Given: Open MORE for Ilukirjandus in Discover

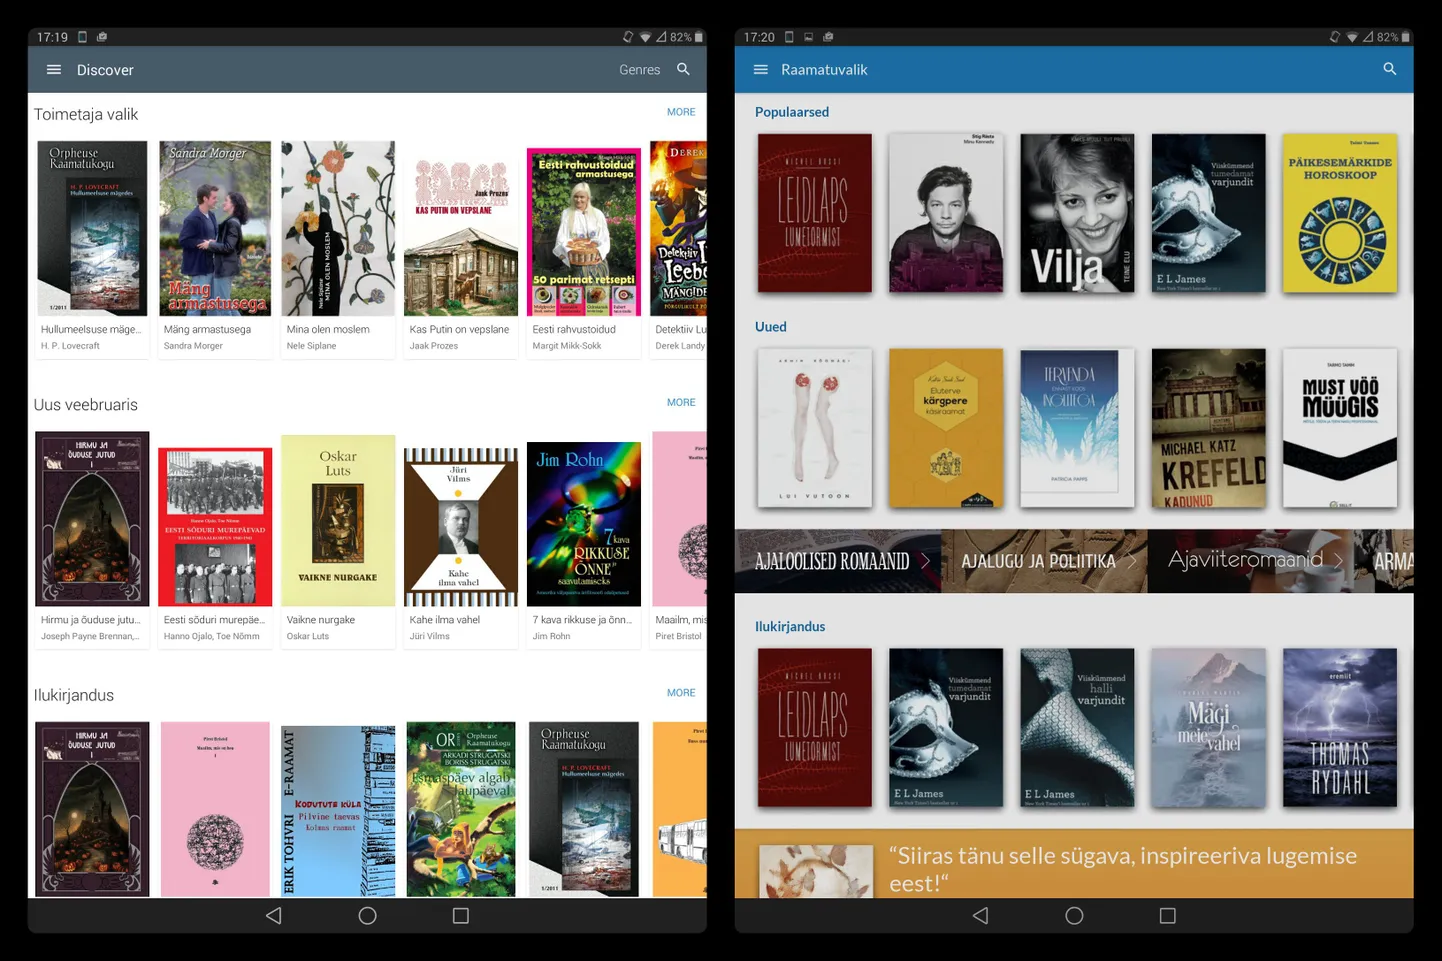Looking at the screenshot, I should point(681,692).
